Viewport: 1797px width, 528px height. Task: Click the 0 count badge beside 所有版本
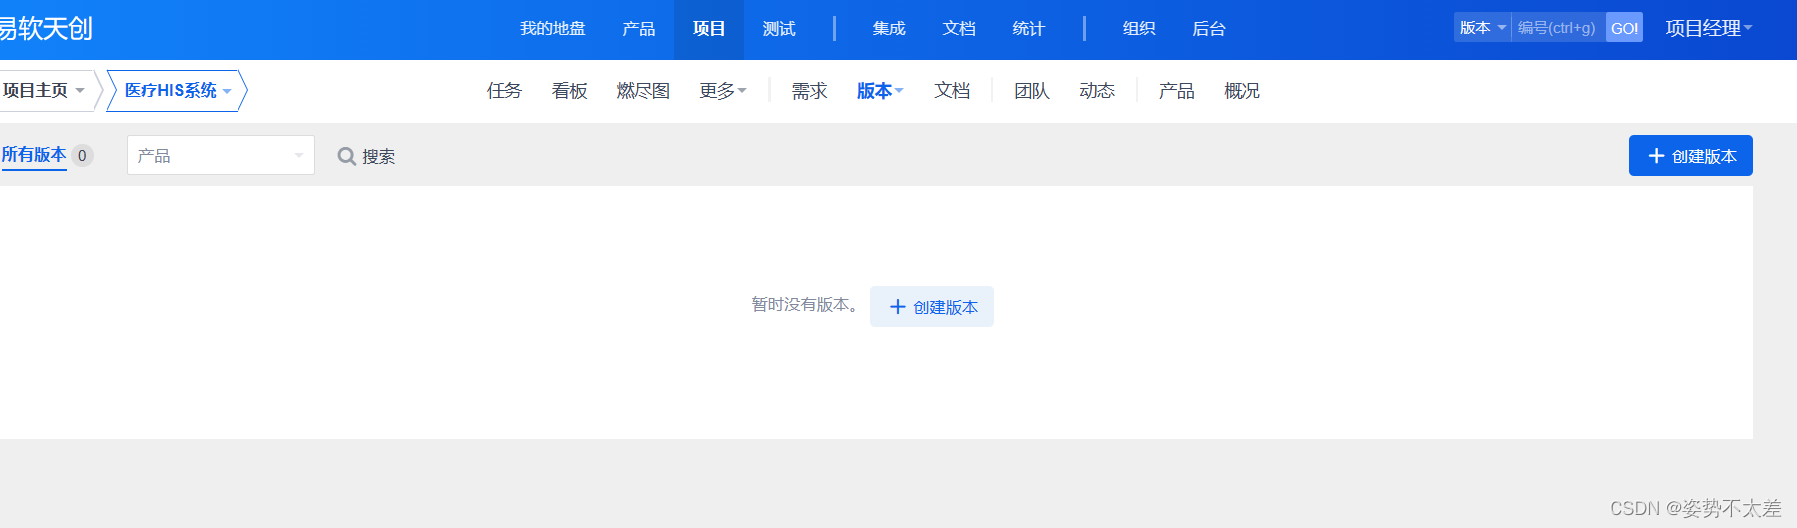coord(82,156)
